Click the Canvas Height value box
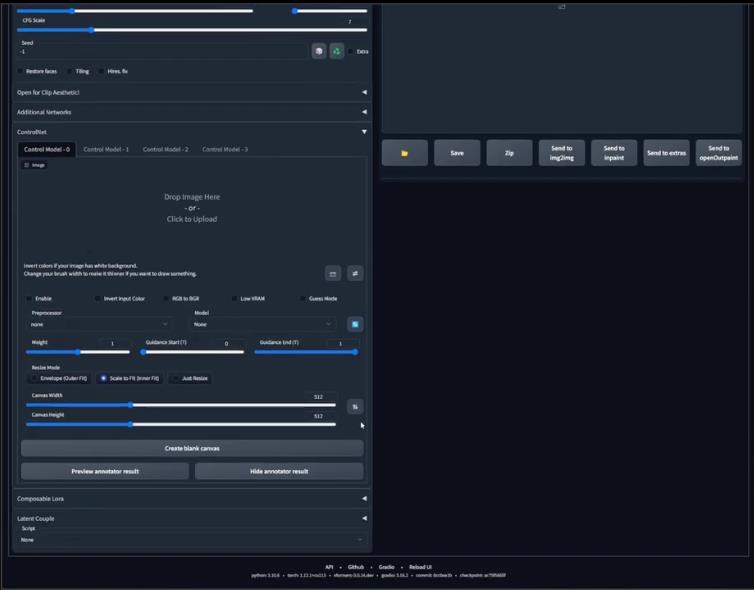754x590 pixels. (319, 416)
